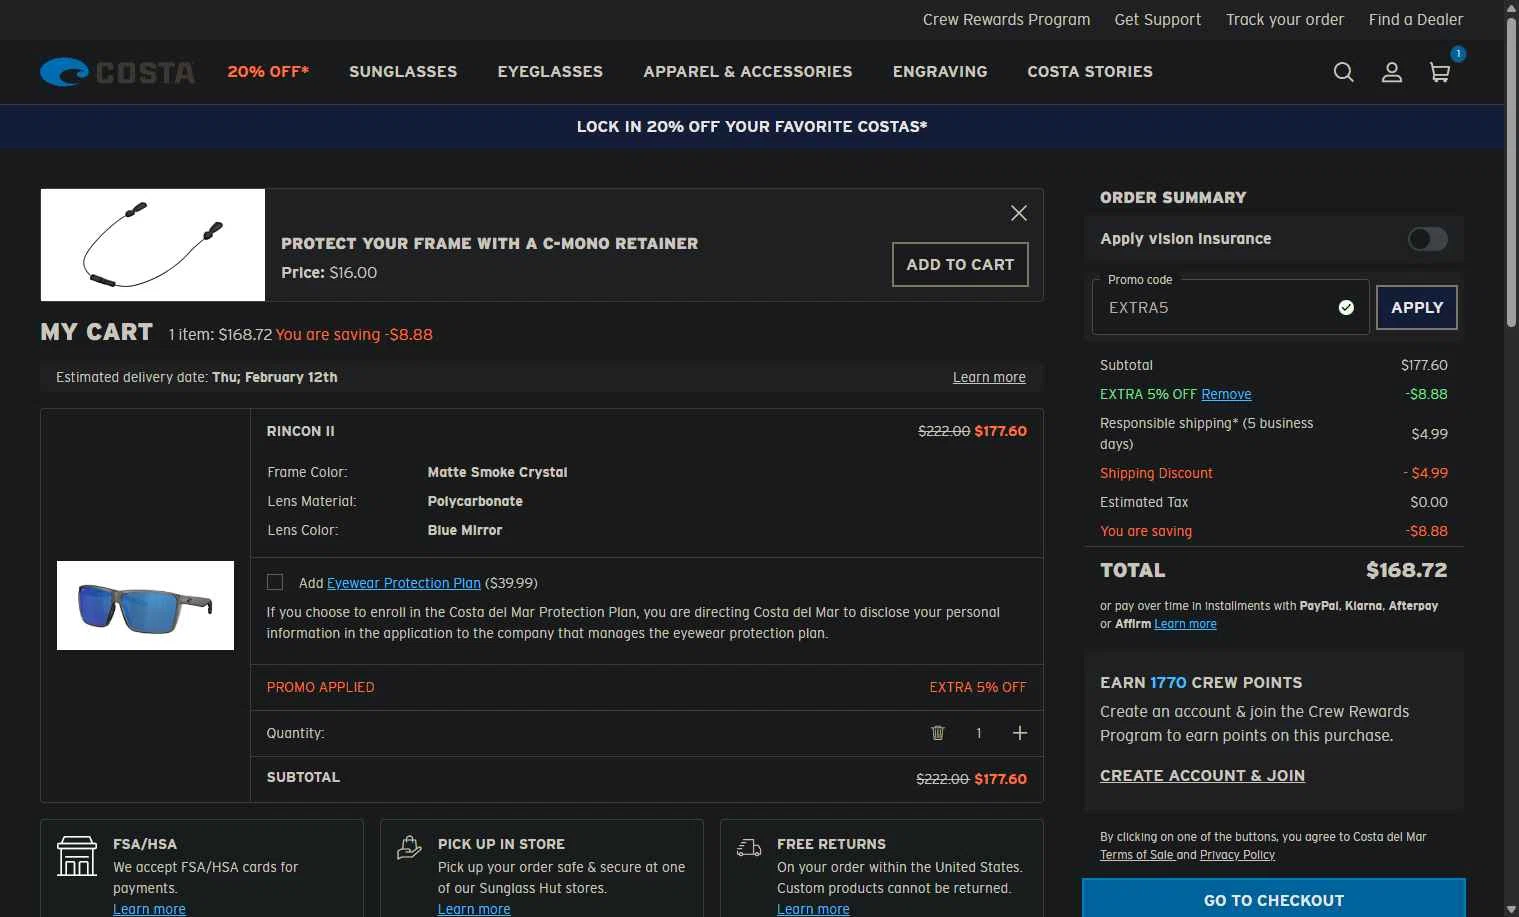Click Learn more under FSA/HSA
The image size is (1519, 917).
coord(149,909)
